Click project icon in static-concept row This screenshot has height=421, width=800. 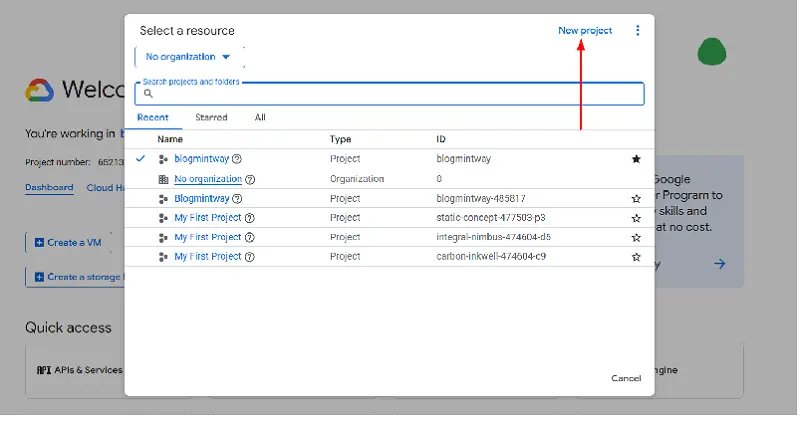[x=163, y=218]
